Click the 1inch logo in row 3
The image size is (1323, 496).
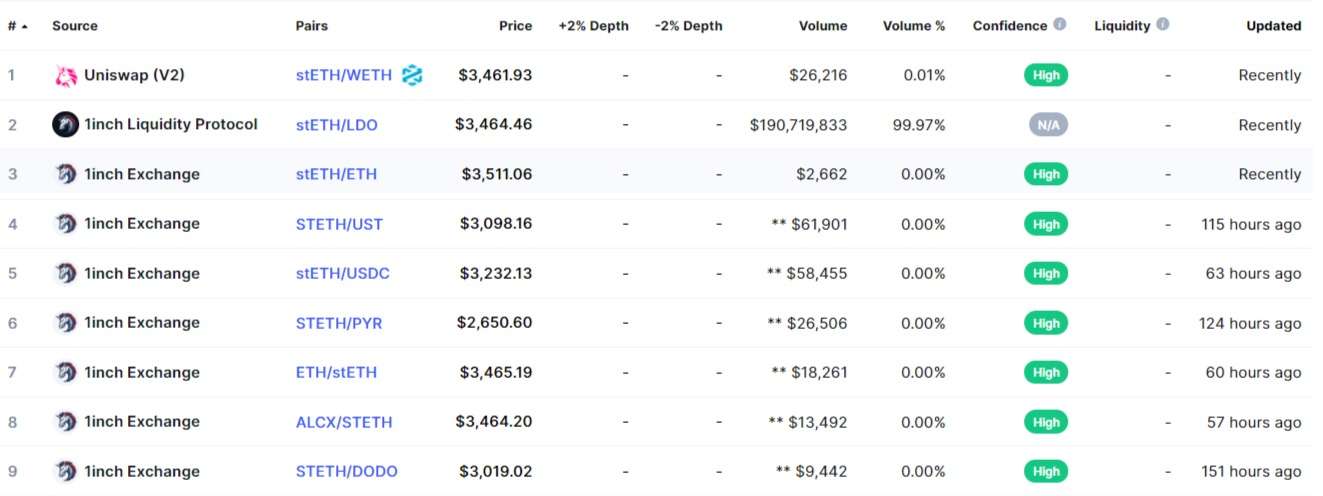pyautogui.click(x=65, y=174)
